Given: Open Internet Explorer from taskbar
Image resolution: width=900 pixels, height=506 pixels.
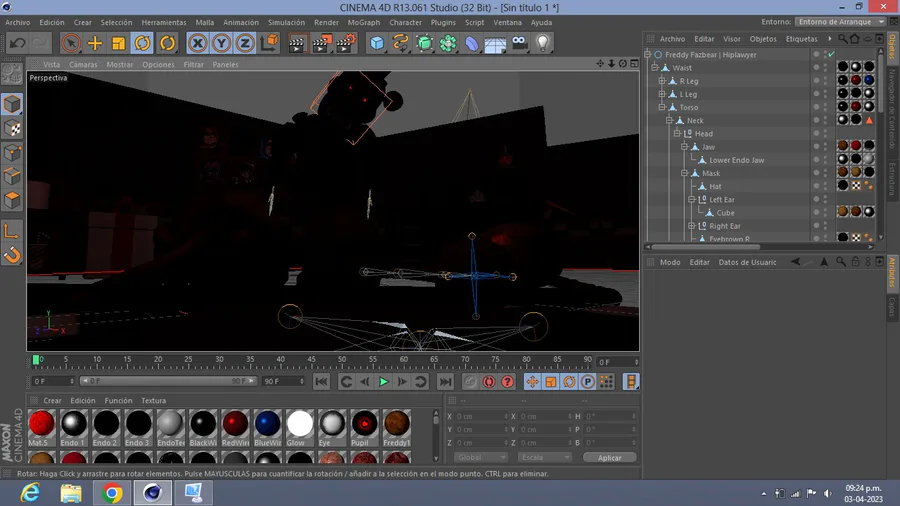Looking at the screenshot, I should click(x=30, y=493).
